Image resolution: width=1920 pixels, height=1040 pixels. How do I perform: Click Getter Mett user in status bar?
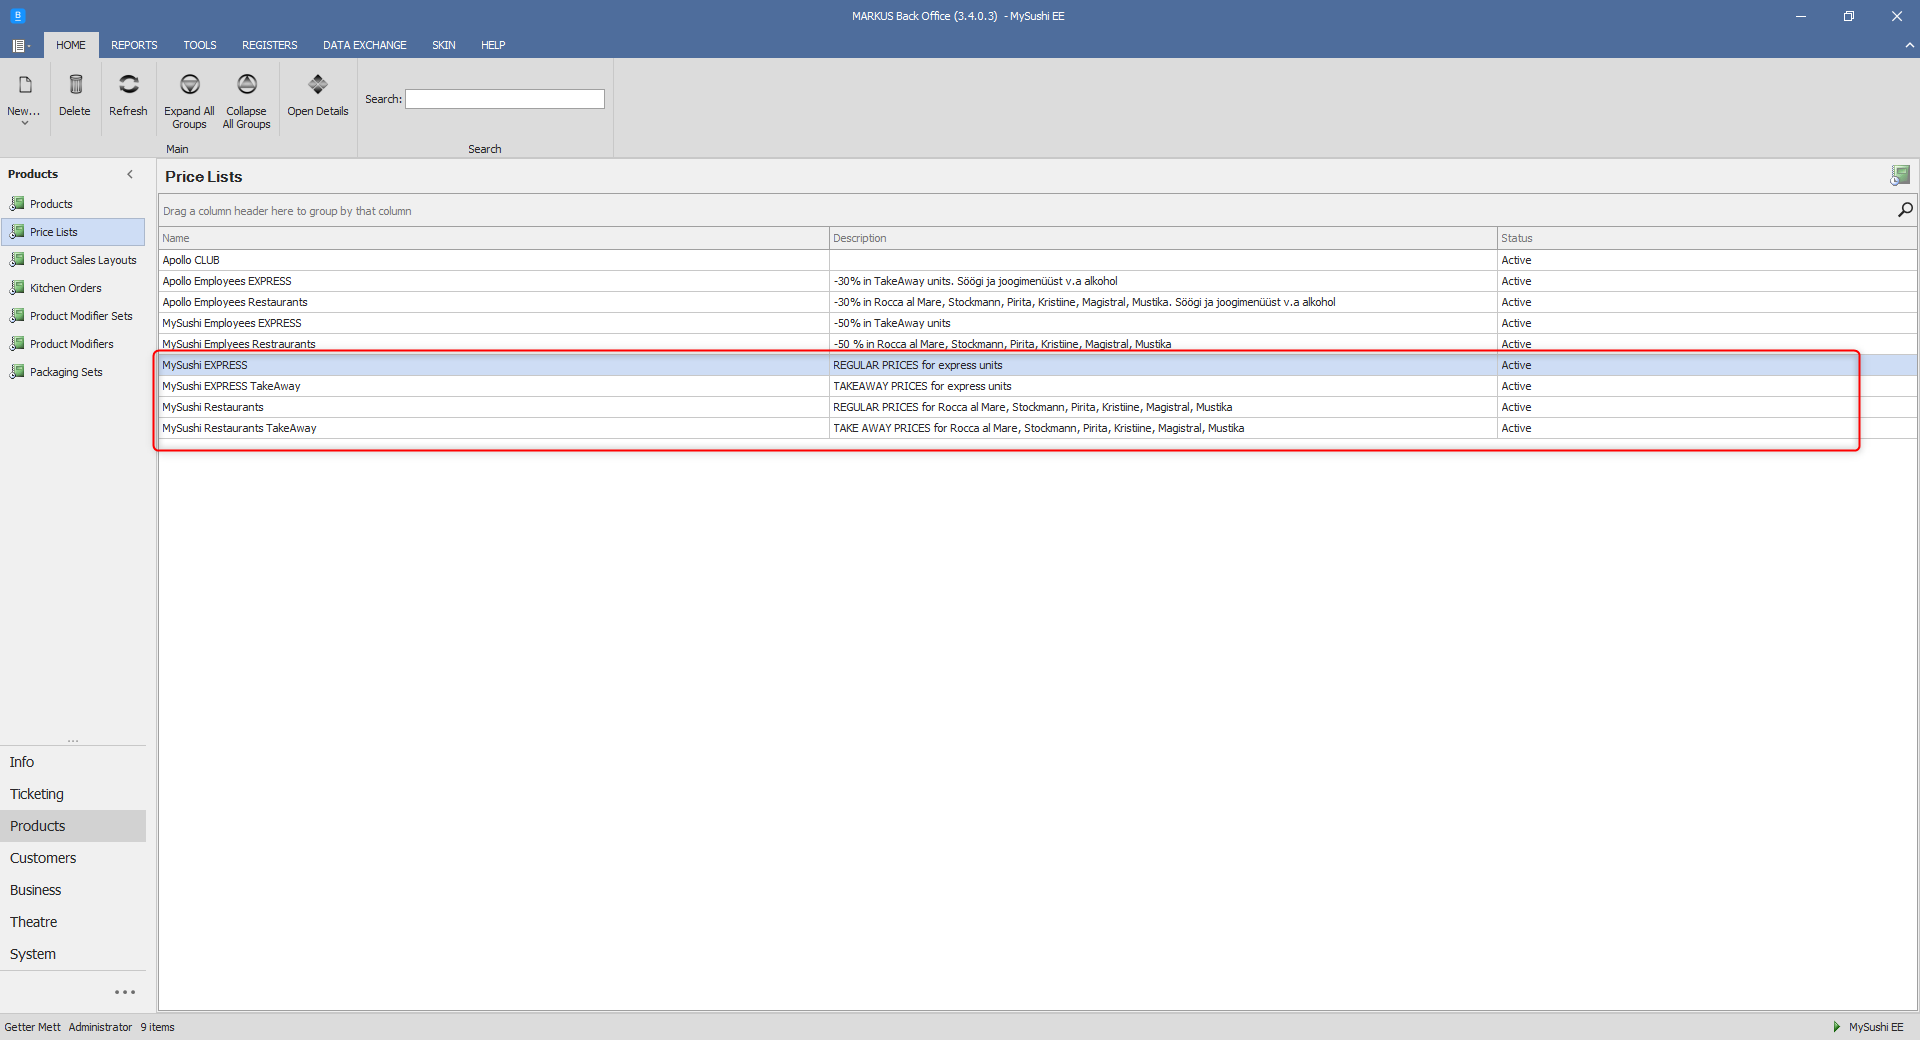coord(32,1027)
